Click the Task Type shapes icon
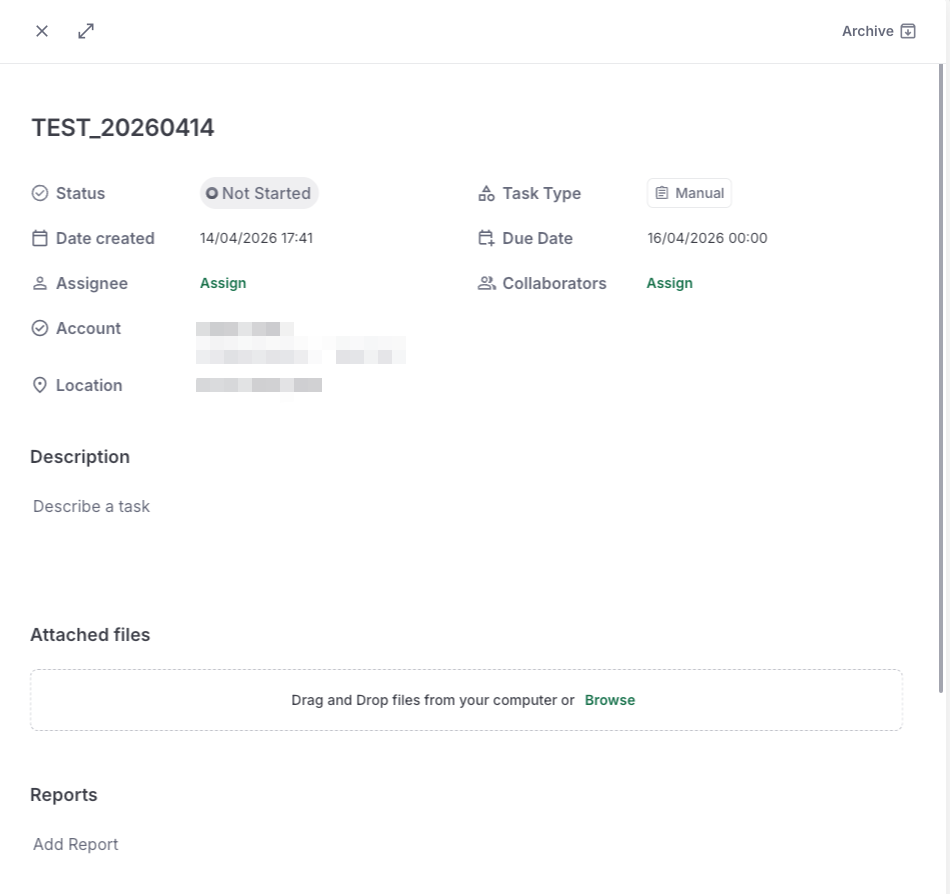Image resolution: width=950 pixels, height=894 pixels. coord(486,193)
